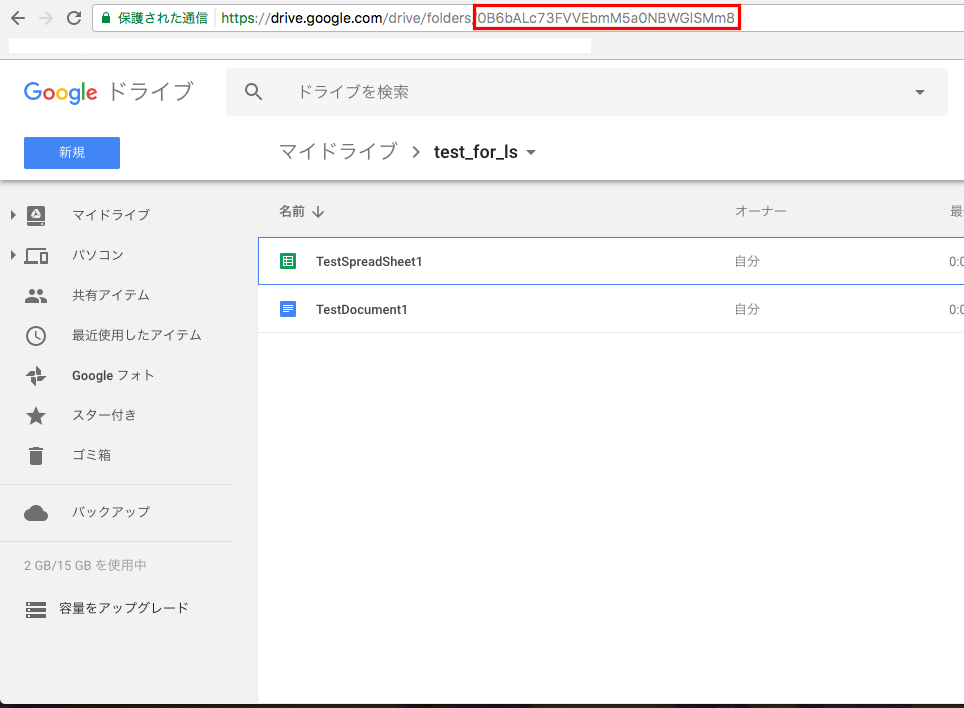
Task: Click the Google フォト pinwheel icon
Action: pos(36,376)
